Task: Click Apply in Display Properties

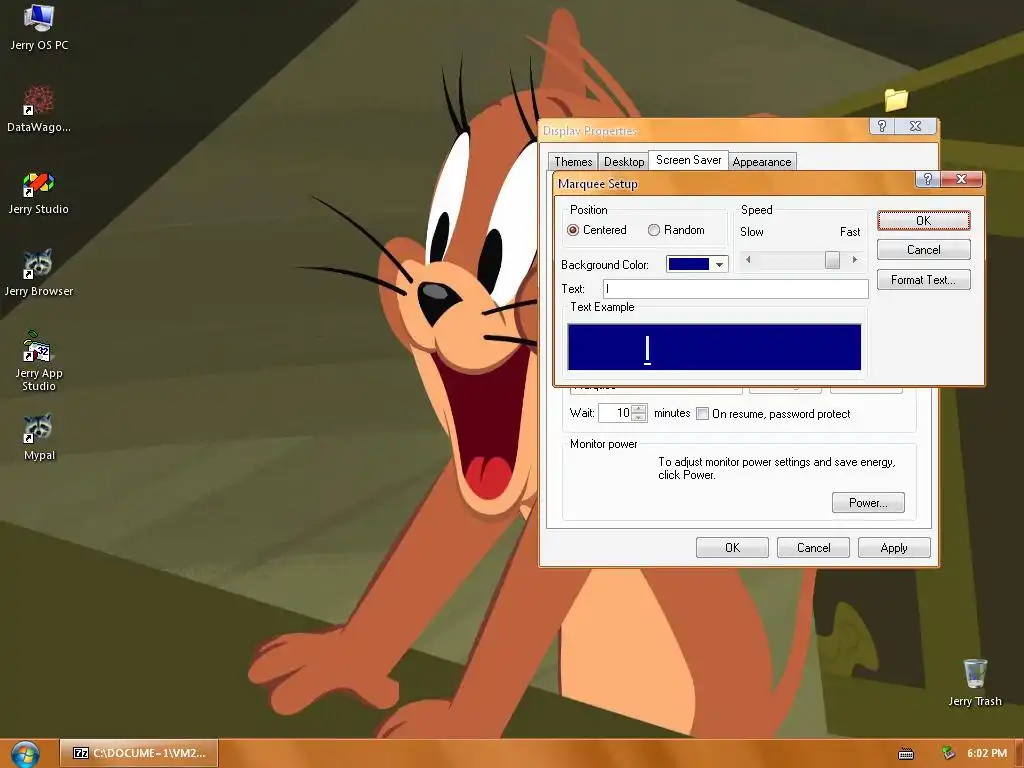Action: (x=894, y=548)
